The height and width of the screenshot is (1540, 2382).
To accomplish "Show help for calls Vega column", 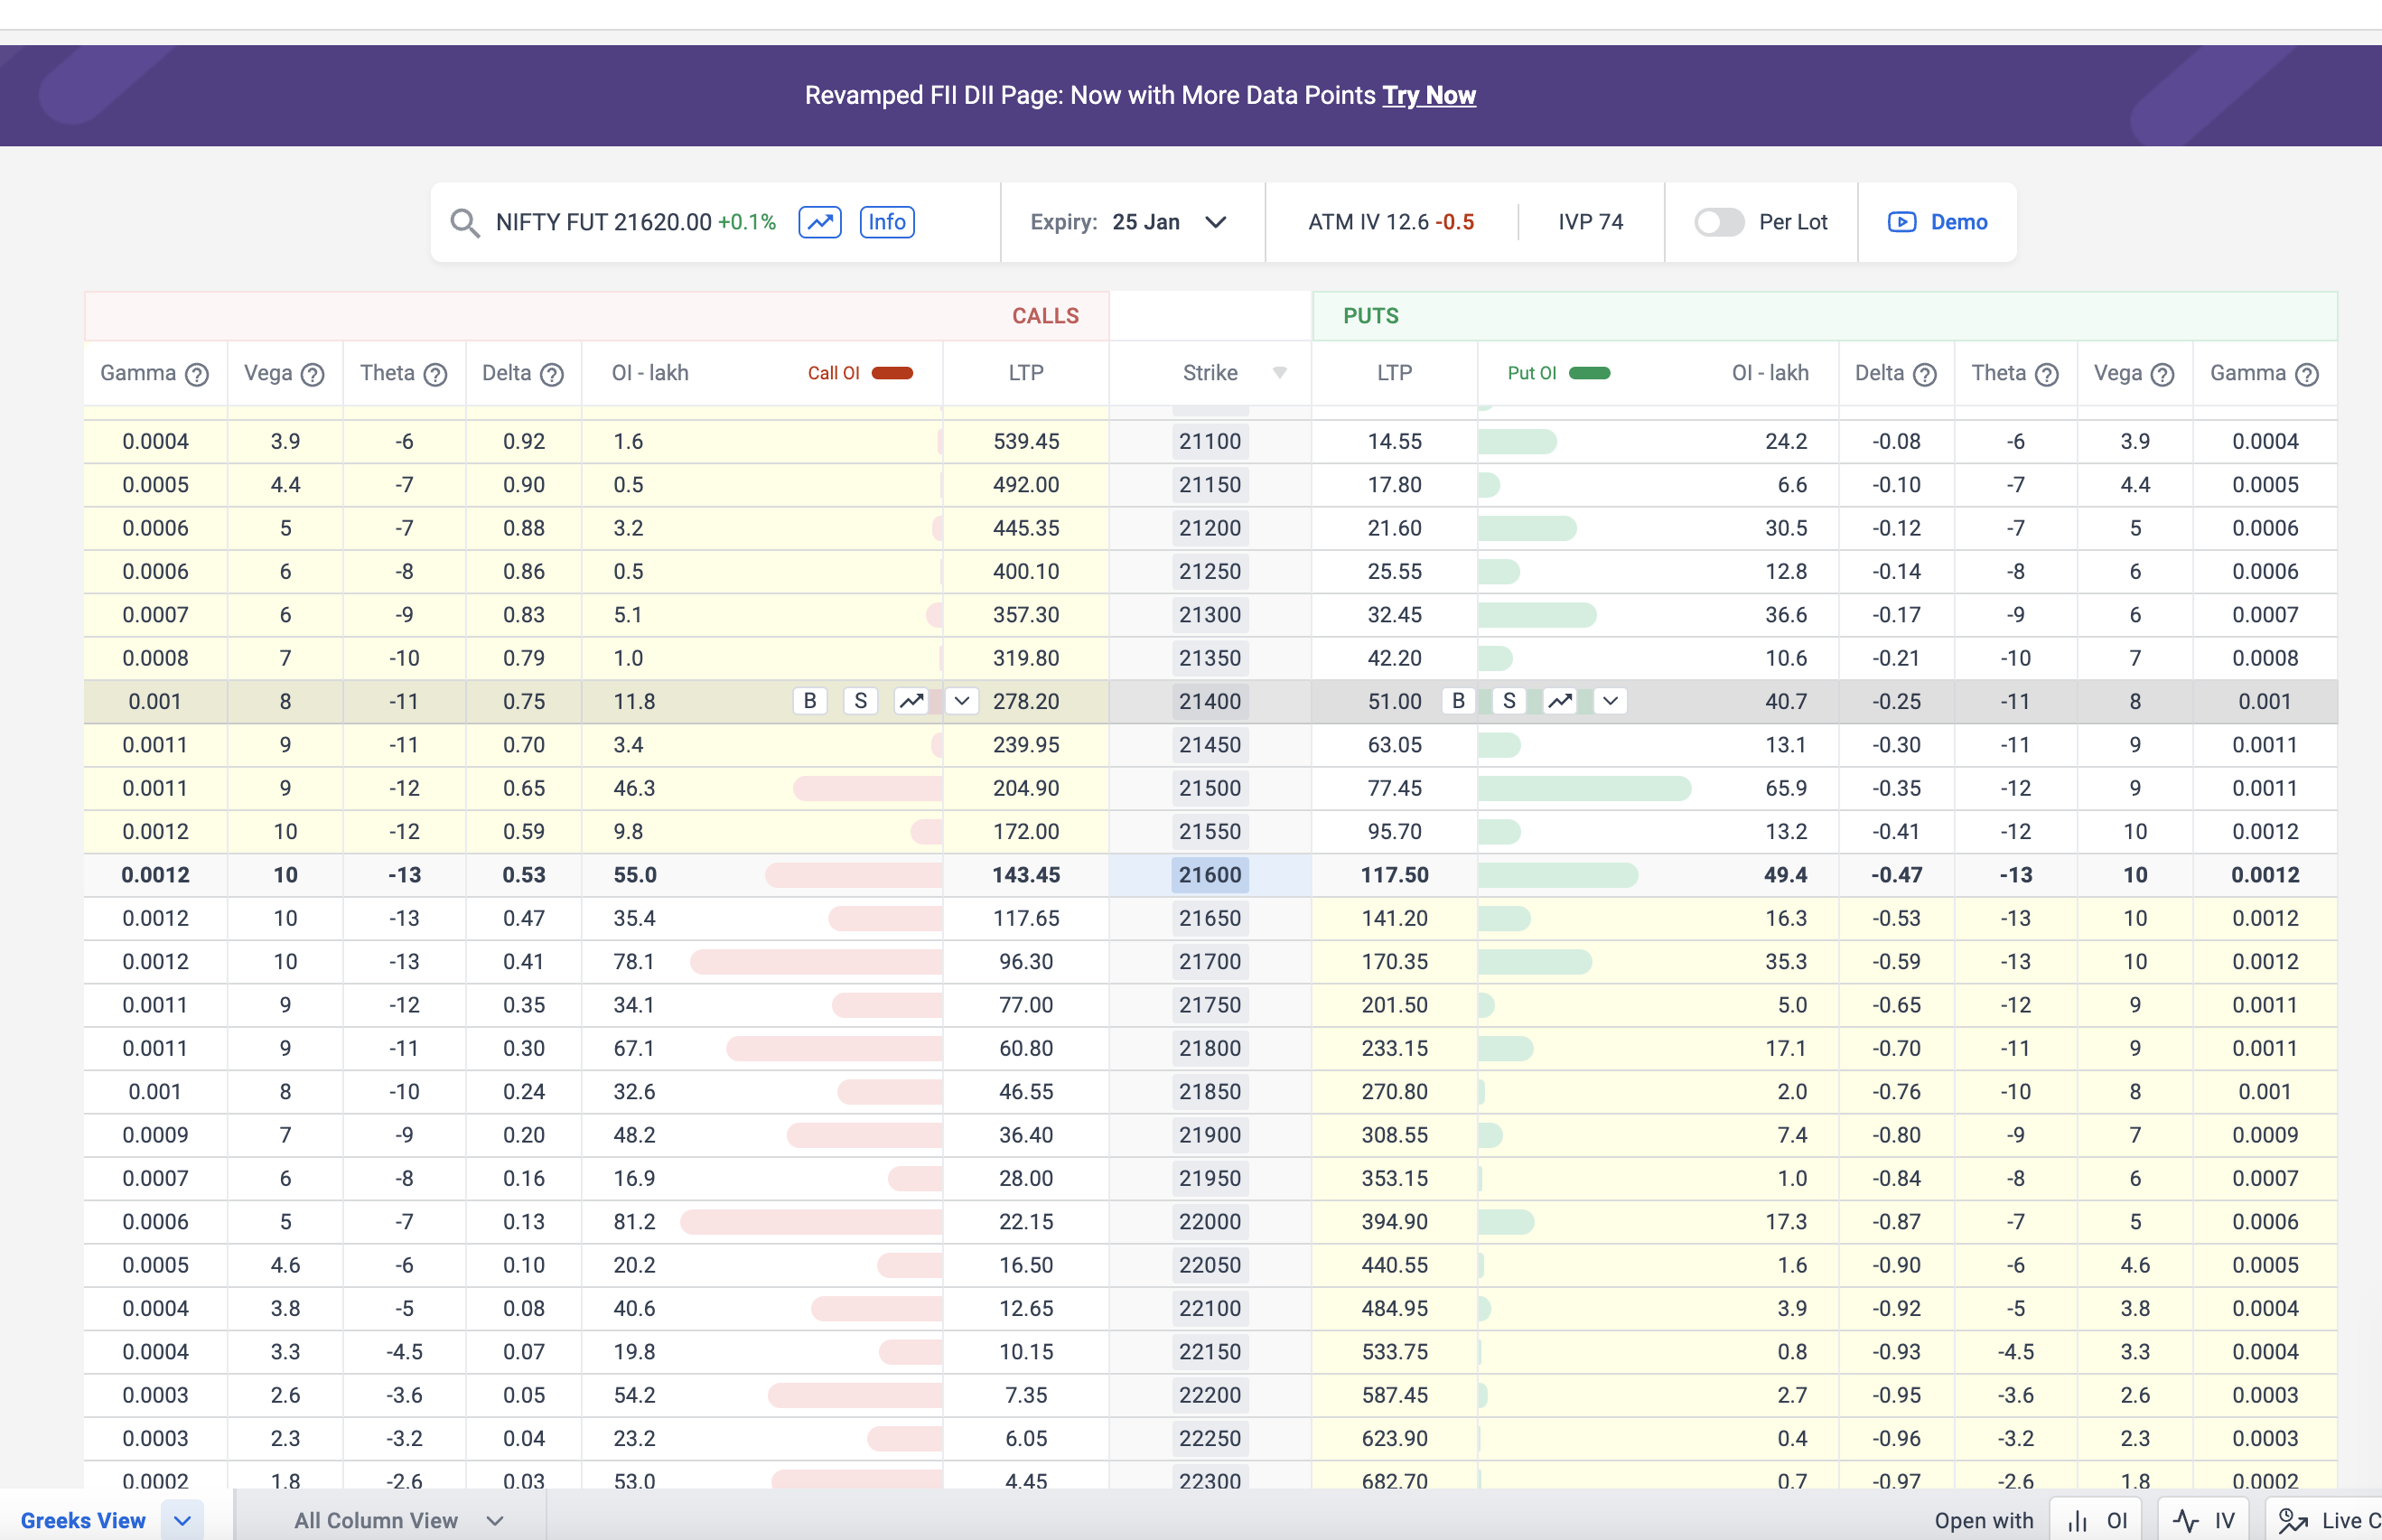I will (313, 374).
